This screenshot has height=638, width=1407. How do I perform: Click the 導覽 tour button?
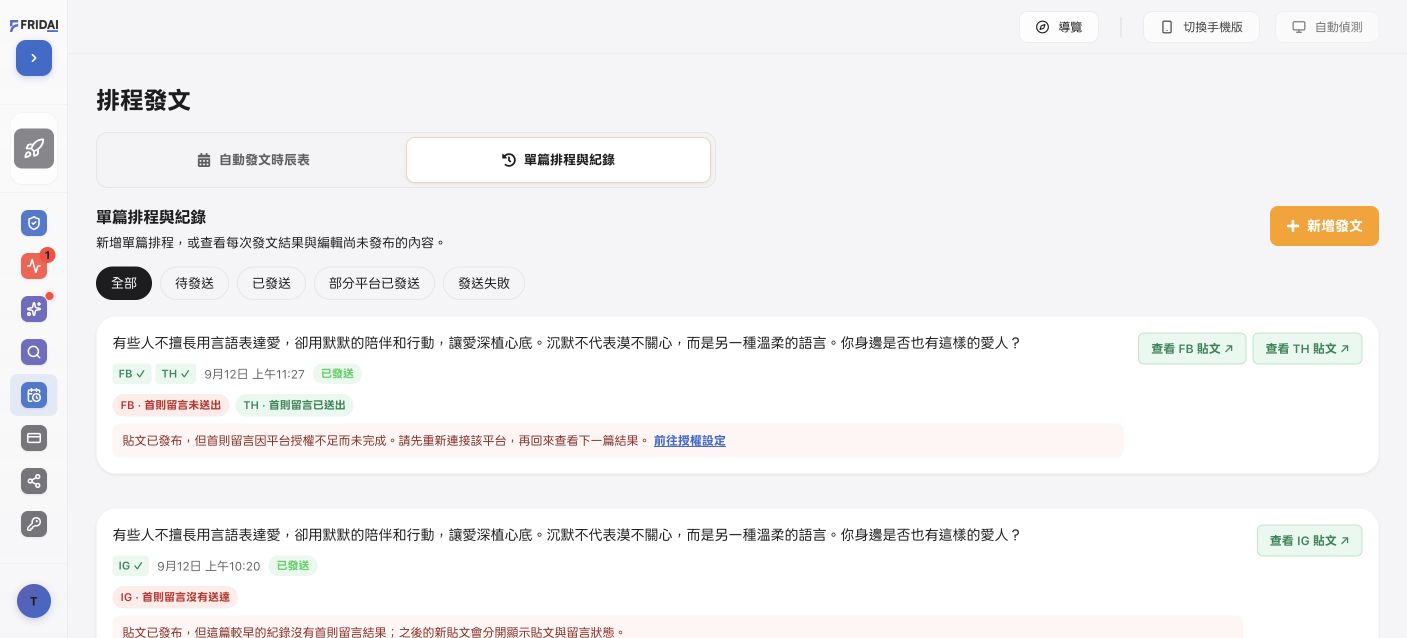tap(1059, 27)
